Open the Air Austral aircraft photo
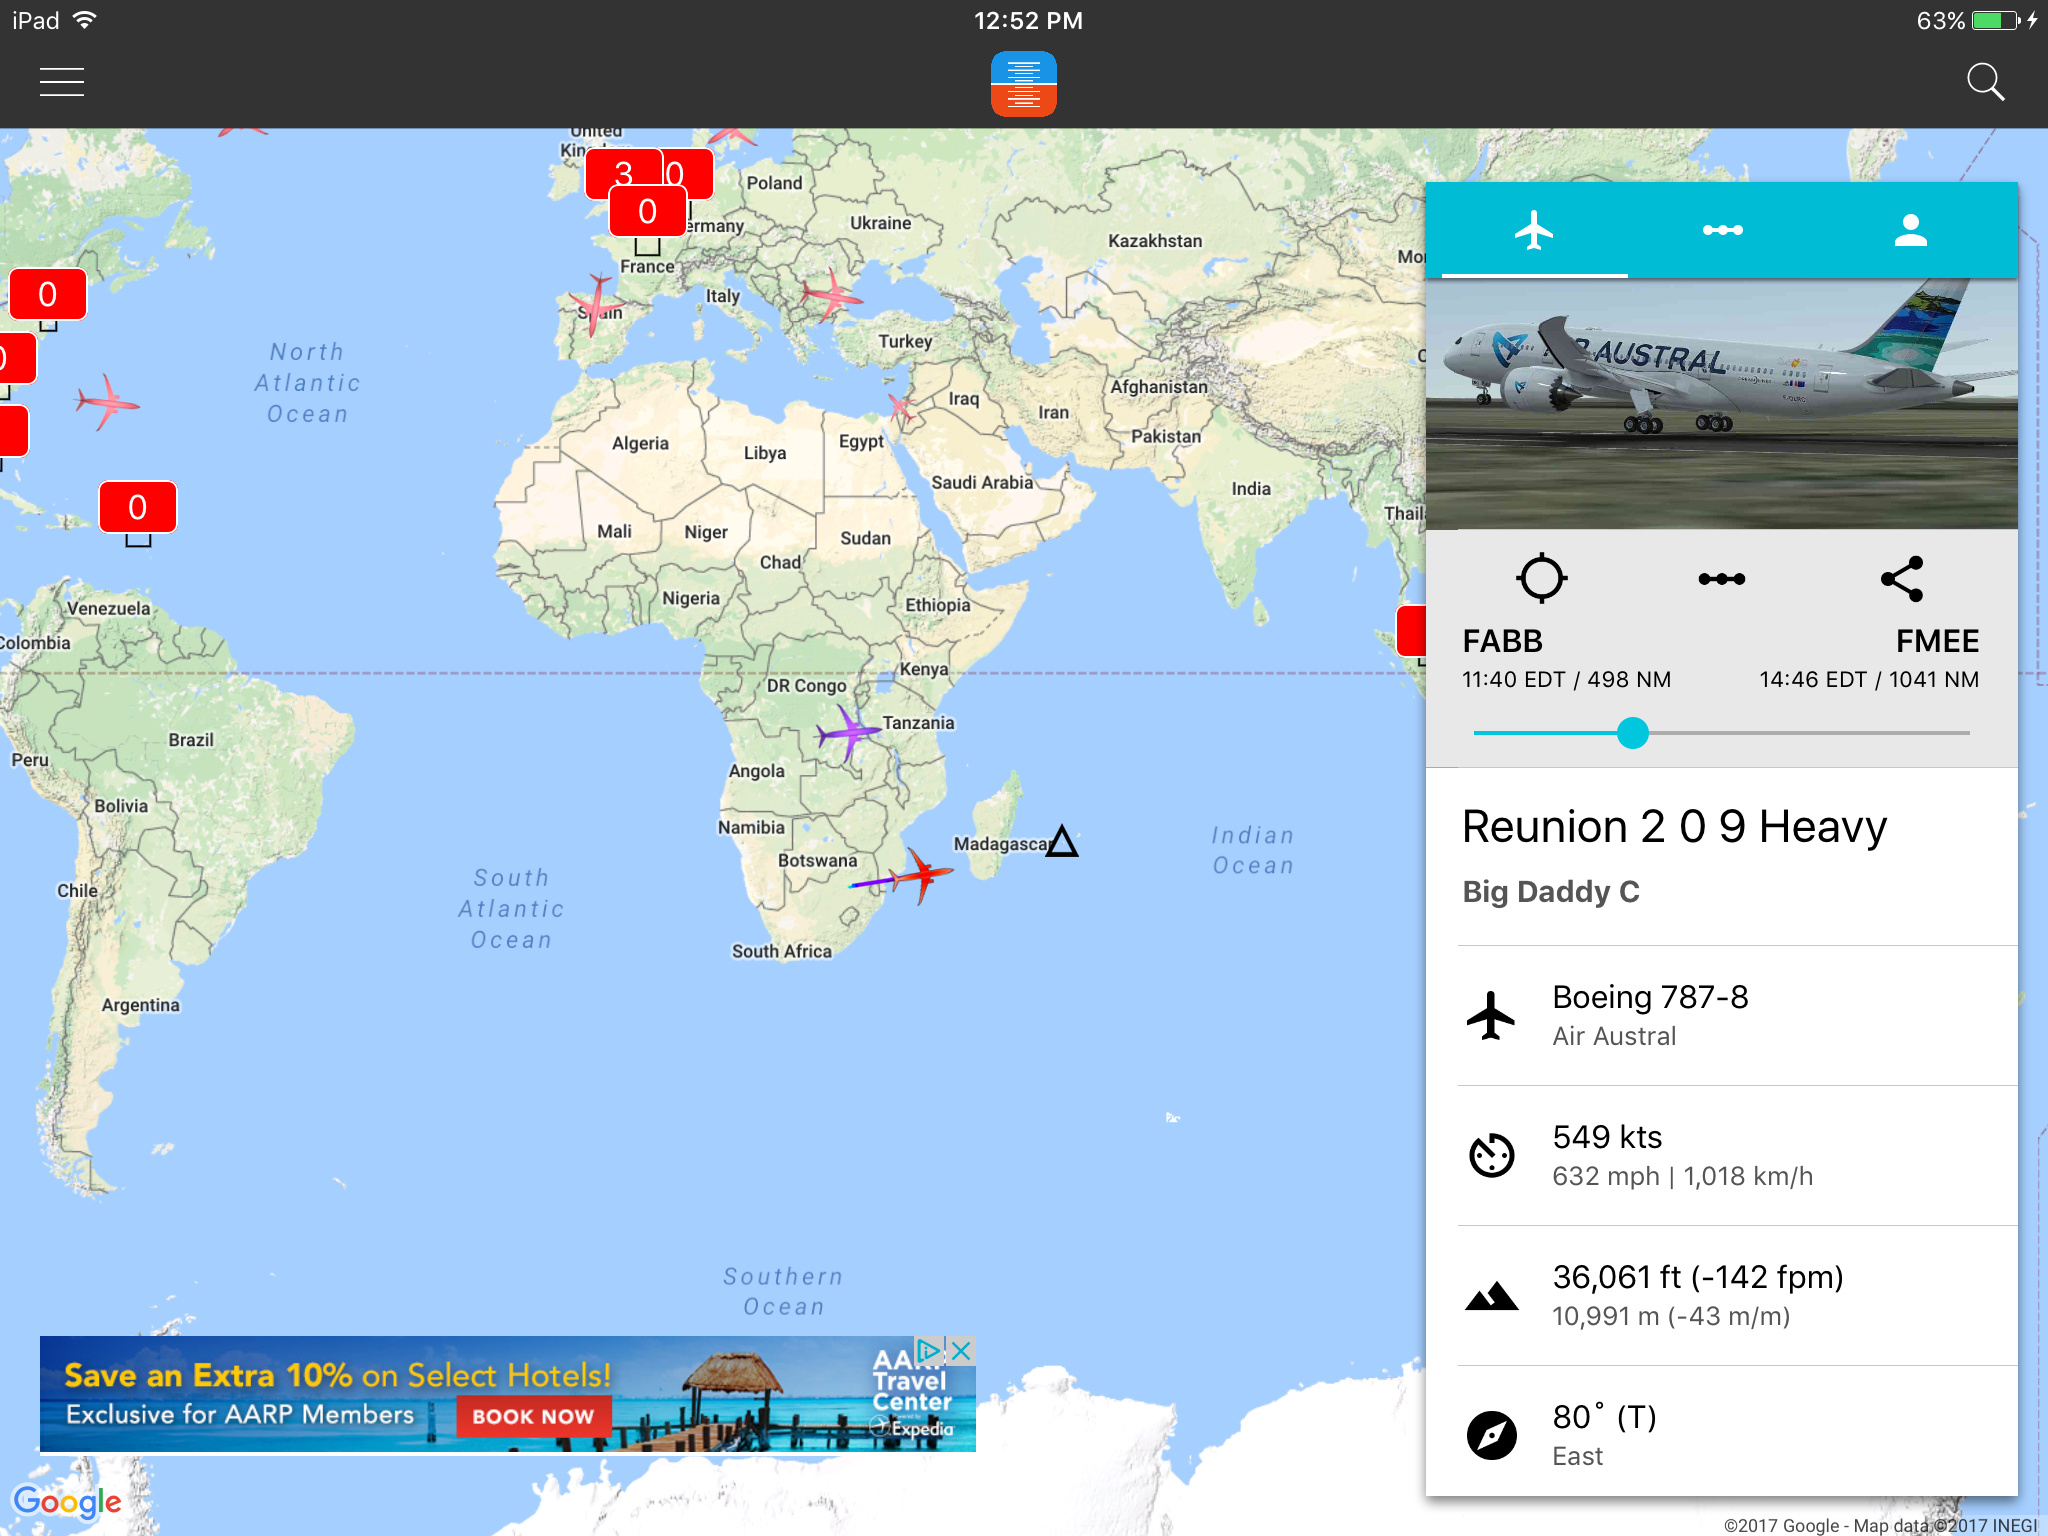This screenshot has width=2048, height=1536. tap(1721, 403)
